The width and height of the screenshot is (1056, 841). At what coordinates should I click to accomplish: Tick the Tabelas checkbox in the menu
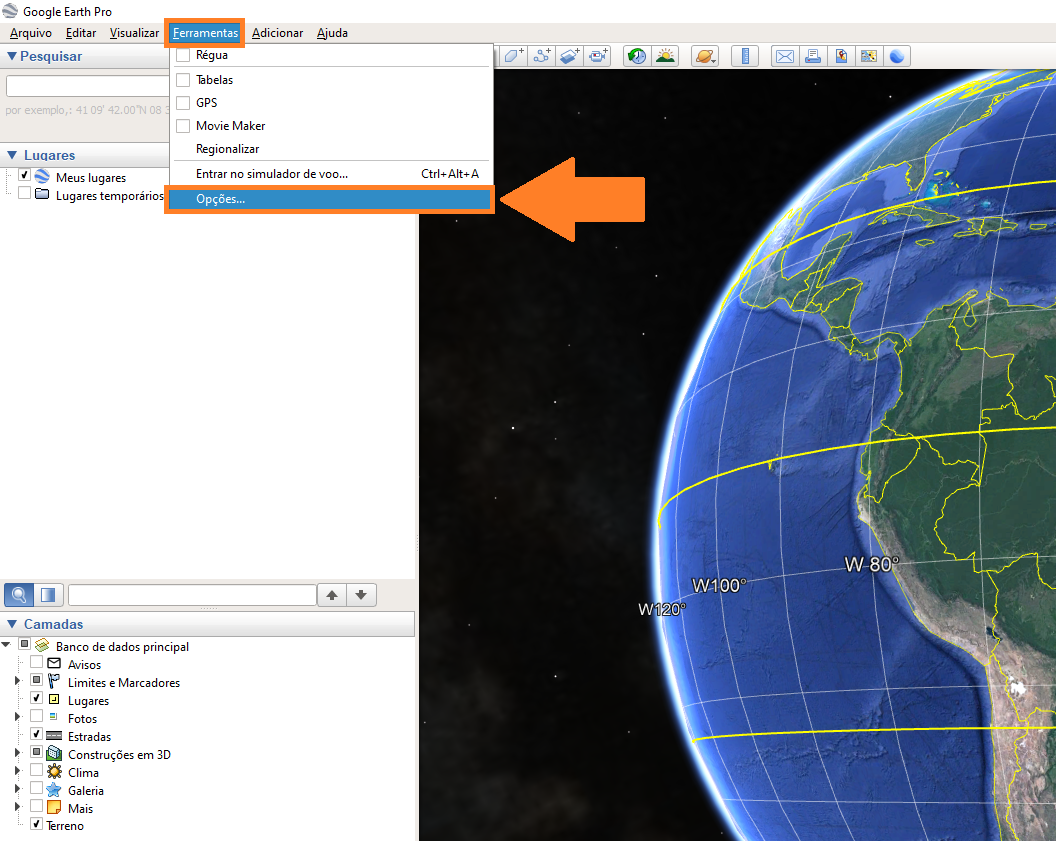point(183,80)
